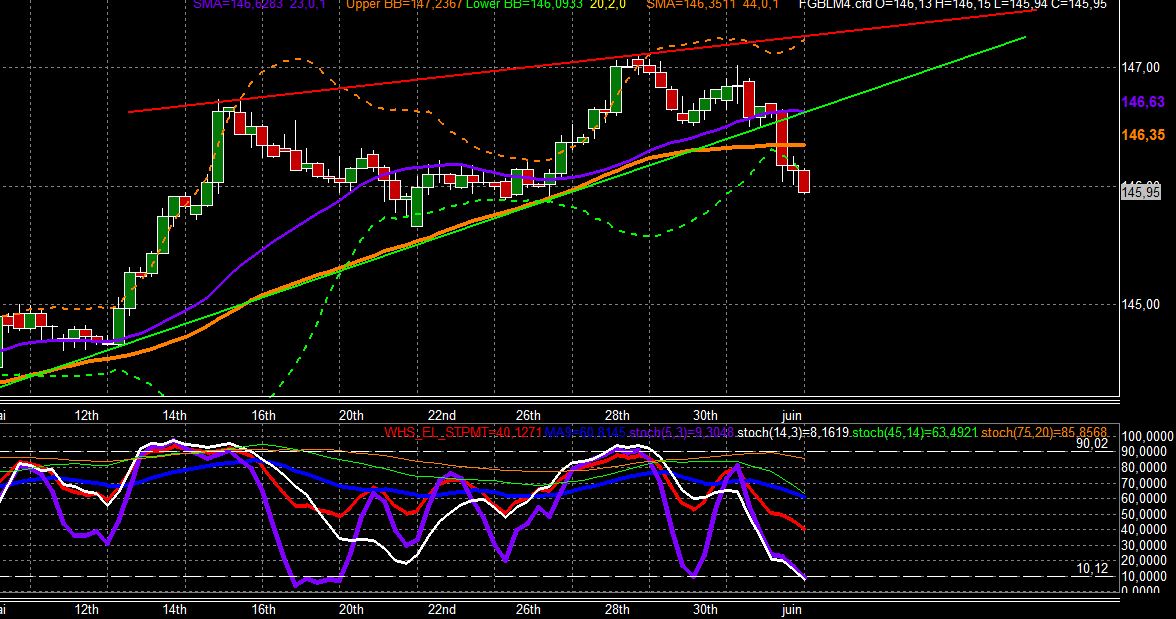Click the 20,0000 stochastic scale value
This screenshot has height=619, width=1176.
click(1144, 560)
